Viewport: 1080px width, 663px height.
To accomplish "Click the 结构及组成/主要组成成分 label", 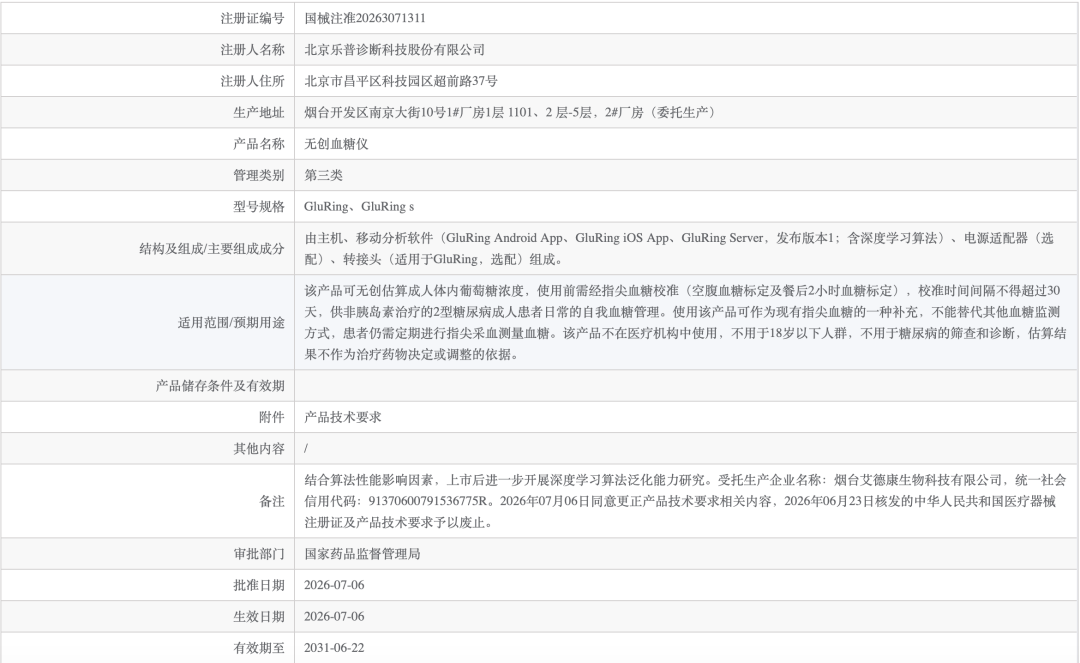I will [211, 249].
